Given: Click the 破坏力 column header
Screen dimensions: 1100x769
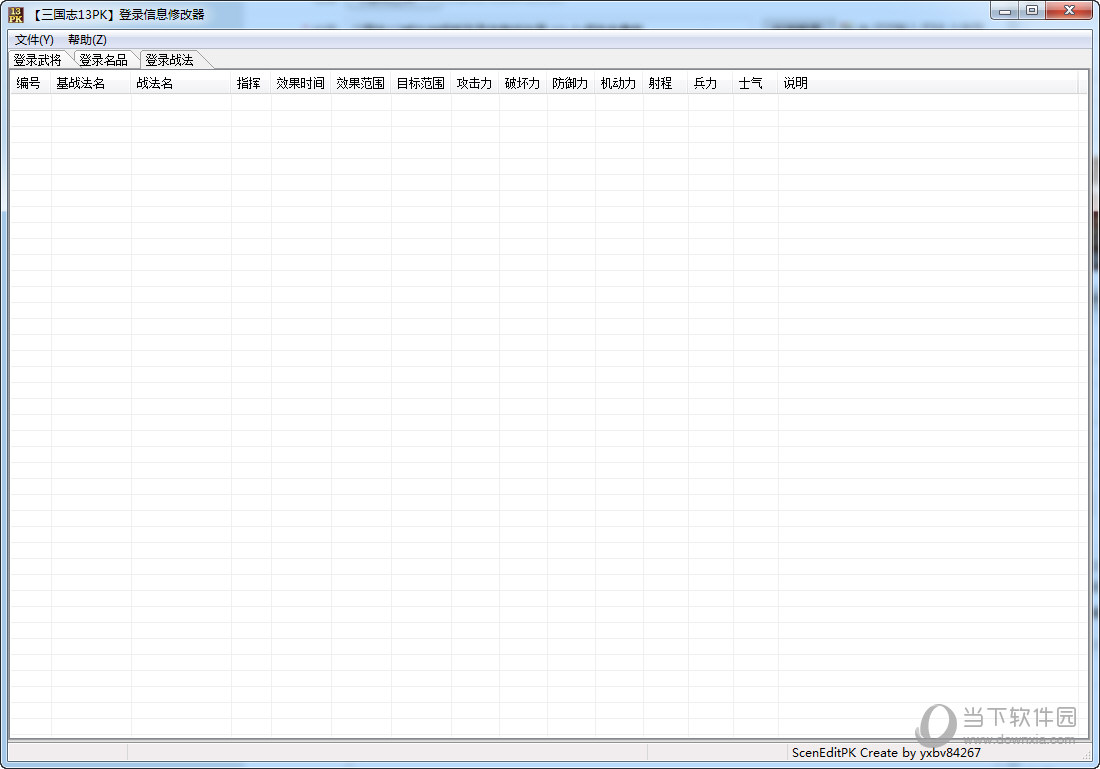Looking at the screenshot, I should pyautogui.click(x=522, y=83).
